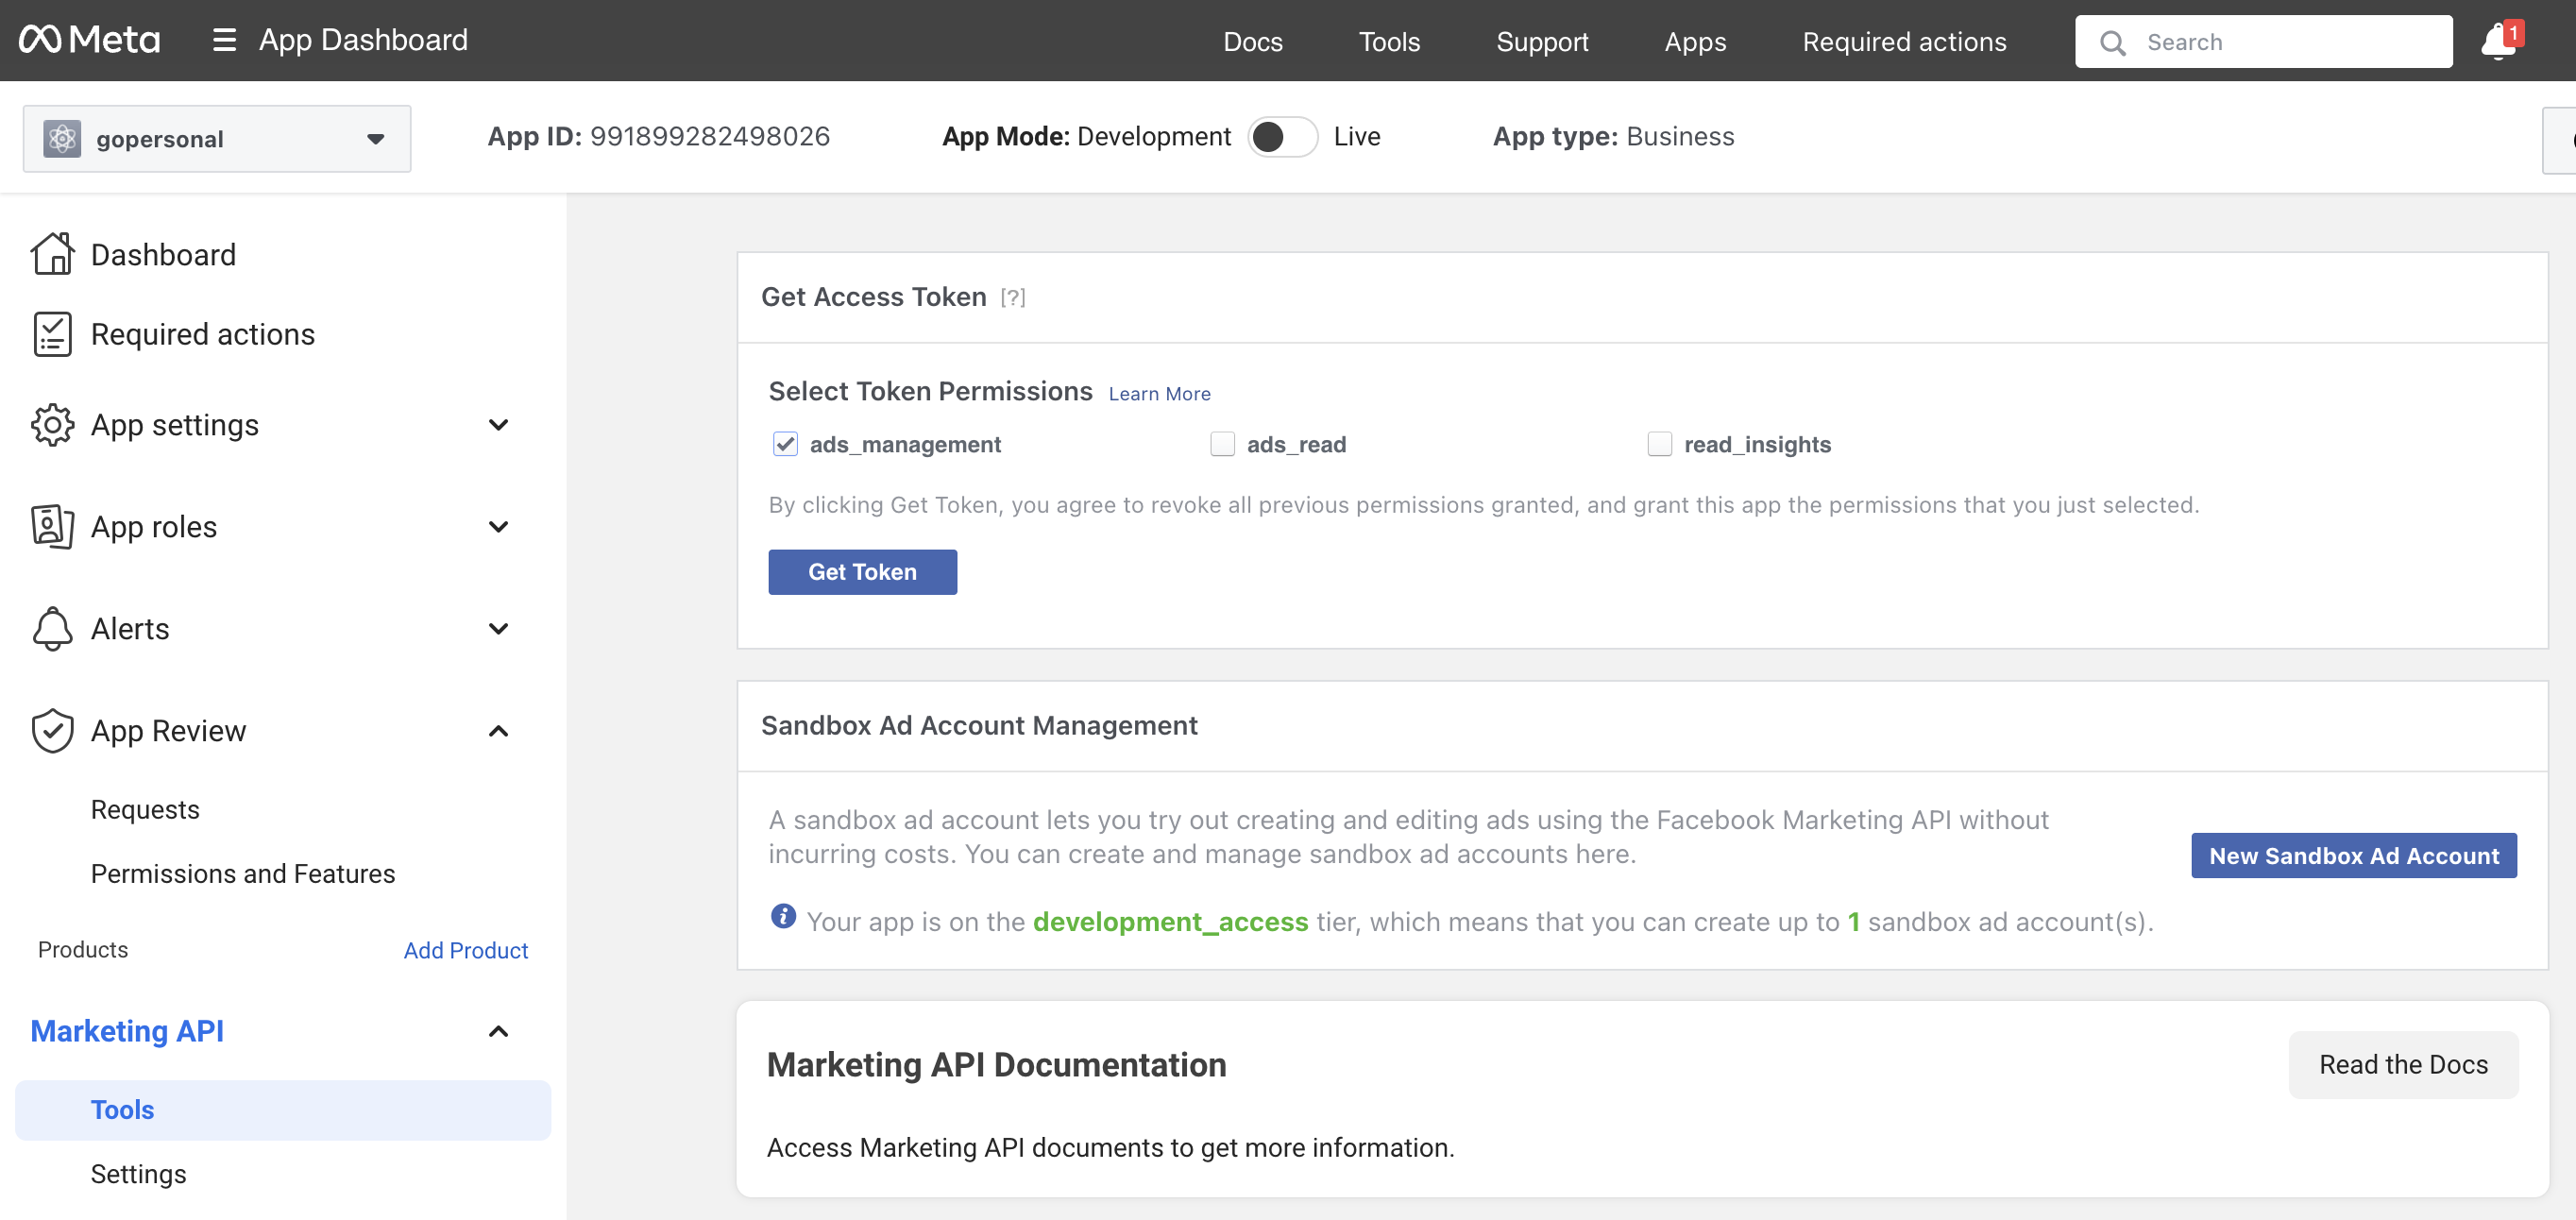
Task: Click the Get Token button
Action: (x=862, y=572)
